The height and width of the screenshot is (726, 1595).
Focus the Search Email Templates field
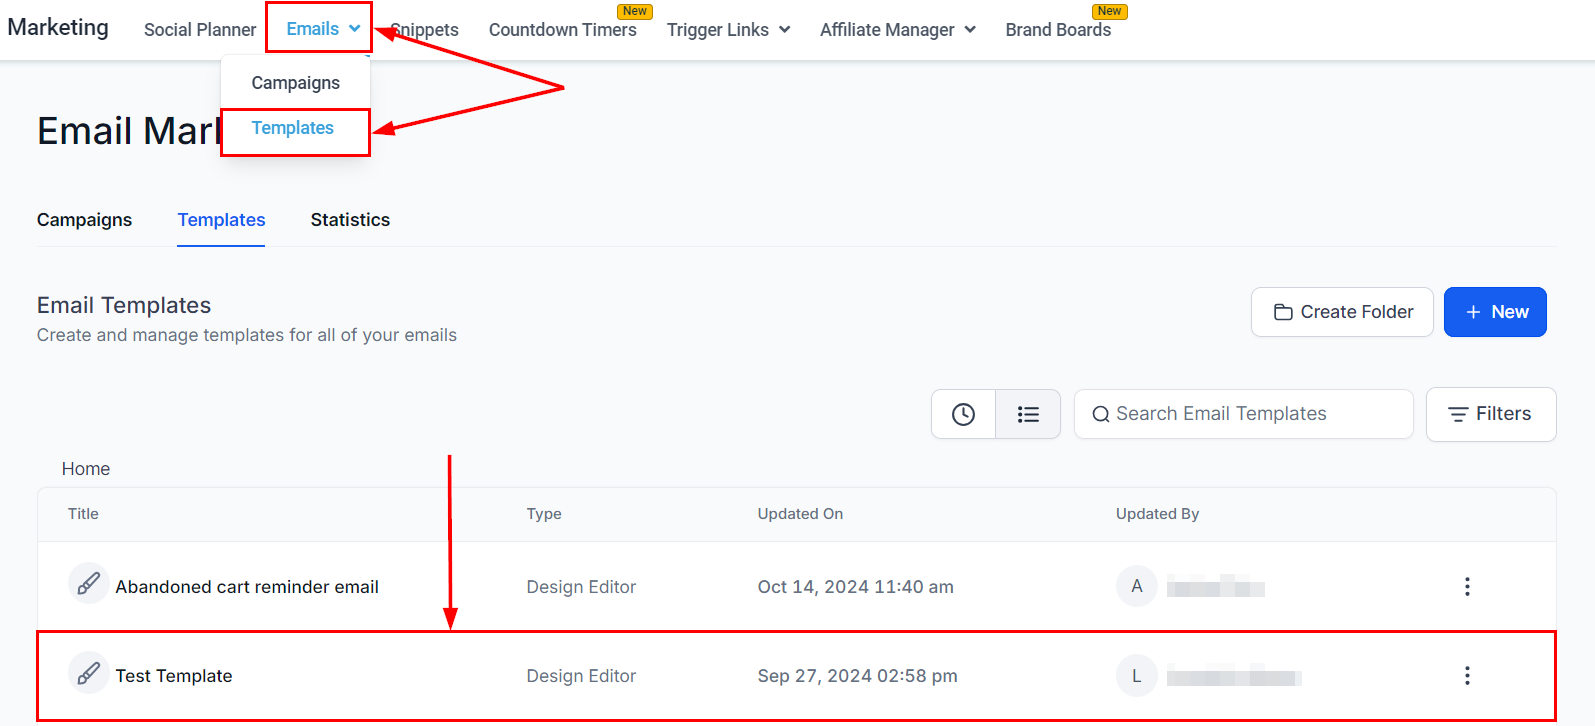[x=1243, y=414]
